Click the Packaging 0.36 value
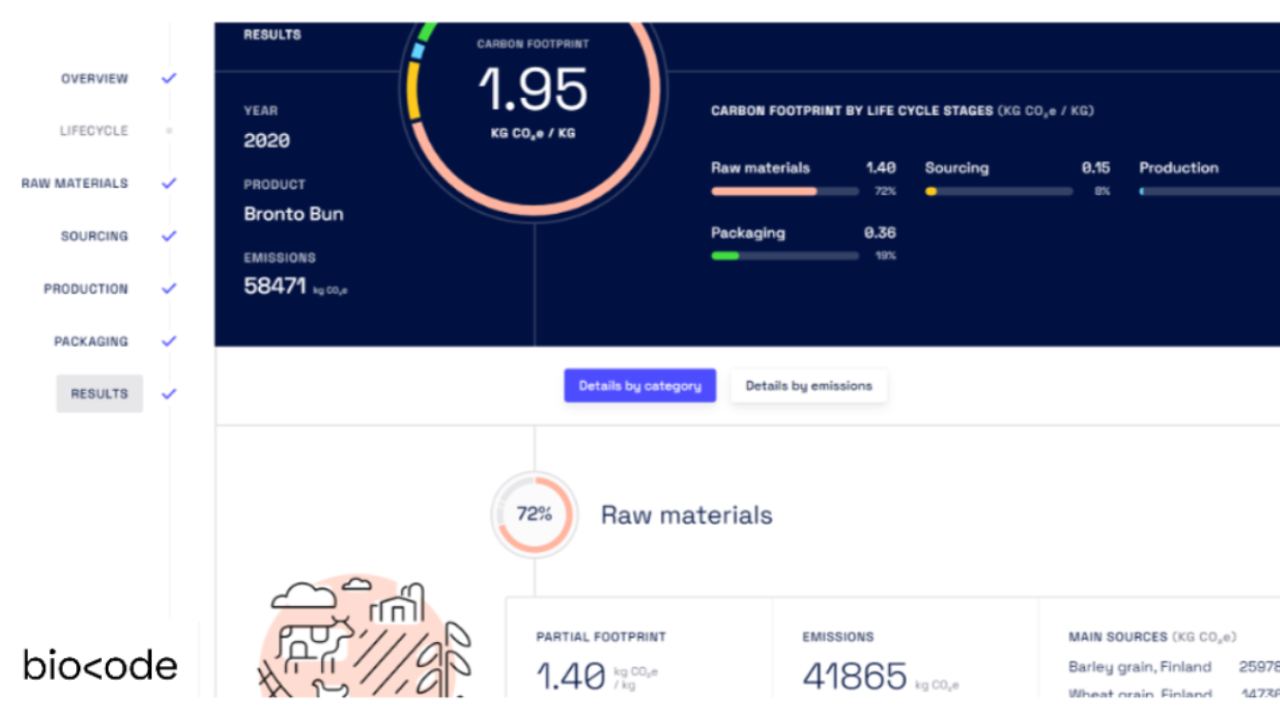The image size is (1280, 720). click(x=880, y=233)
